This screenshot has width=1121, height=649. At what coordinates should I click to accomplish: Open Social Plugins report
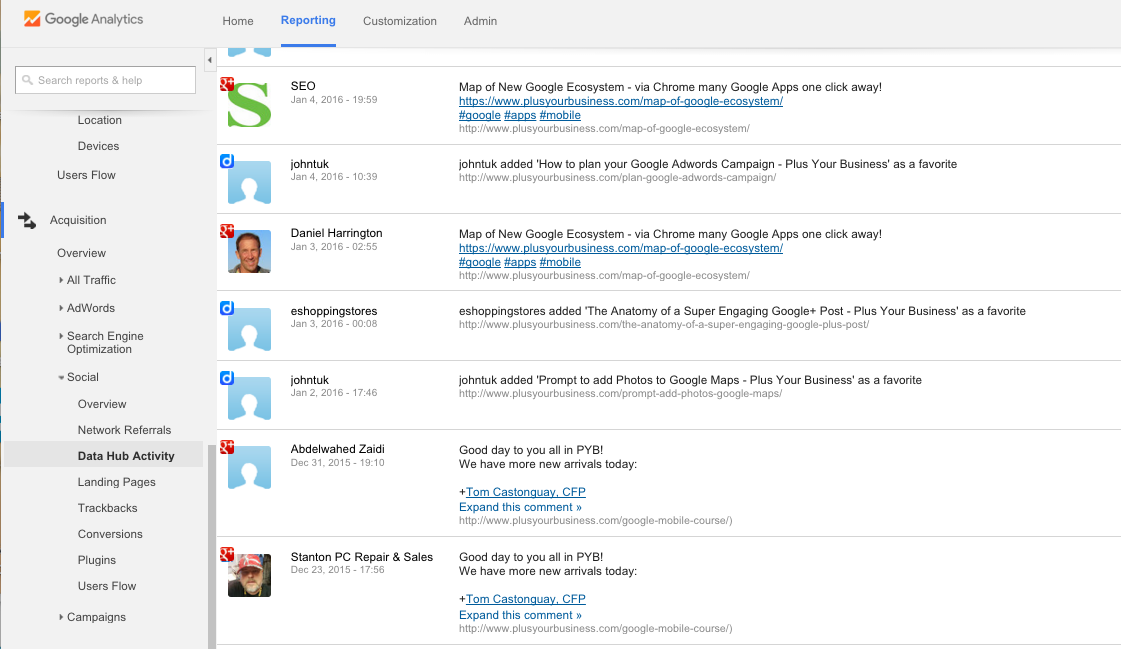97,560
